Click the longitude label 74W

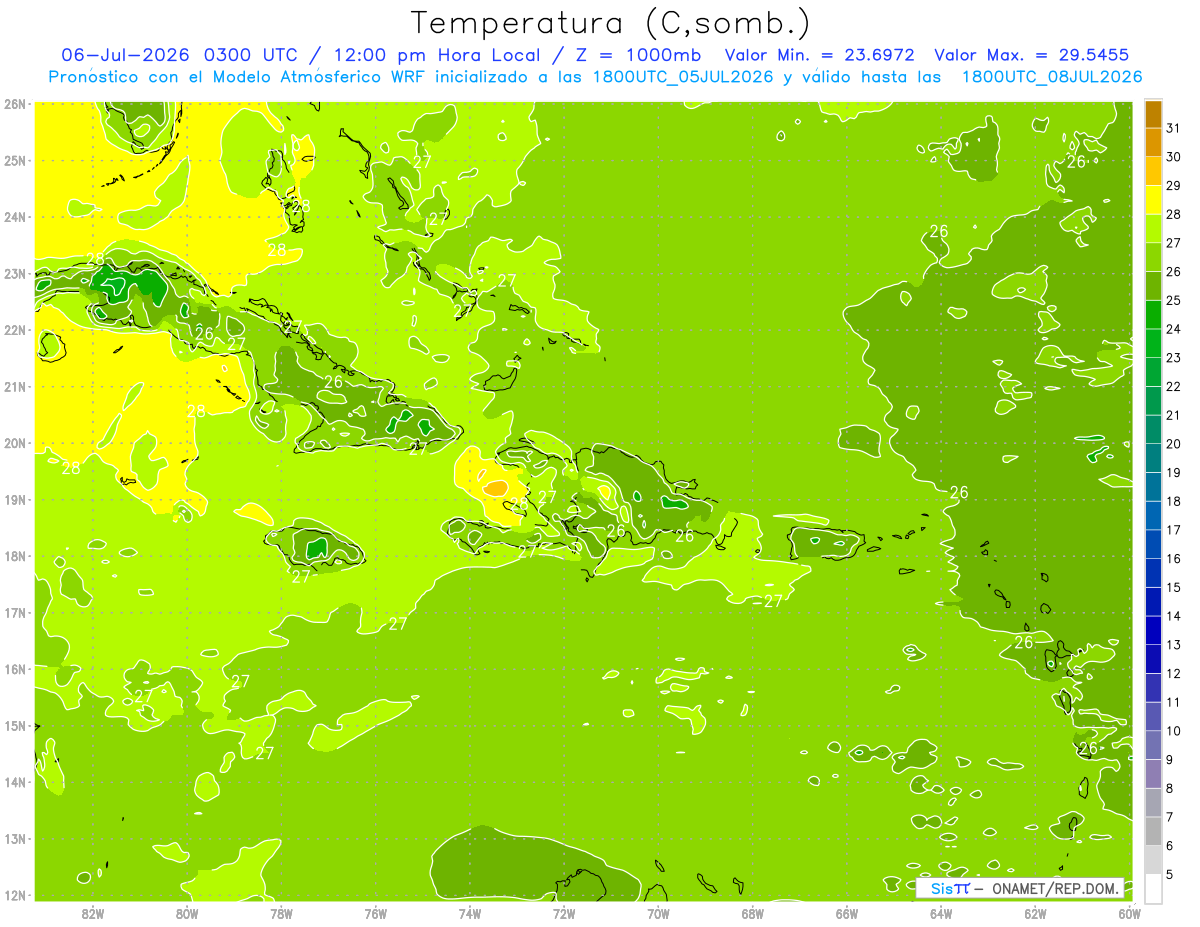click(470, 913)
